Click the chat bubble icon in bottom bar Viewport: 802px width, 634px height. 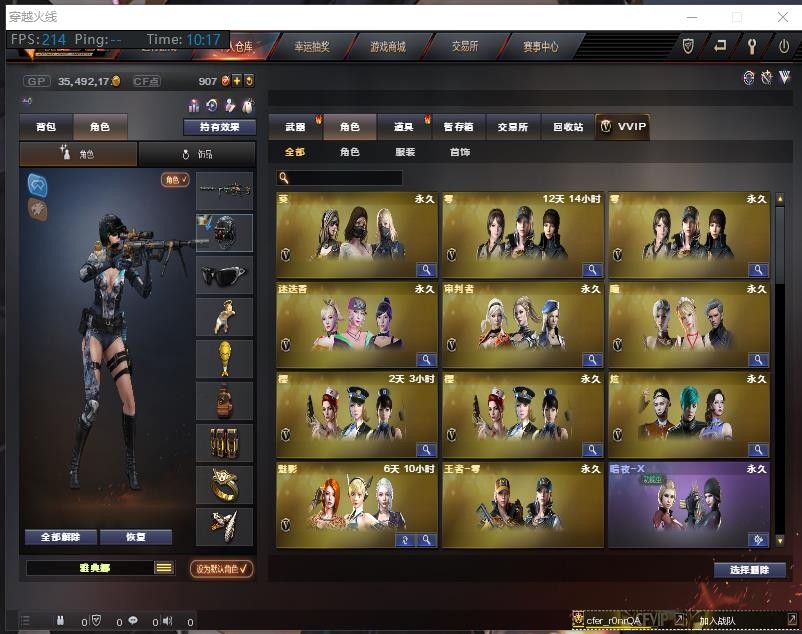(133, 620)
